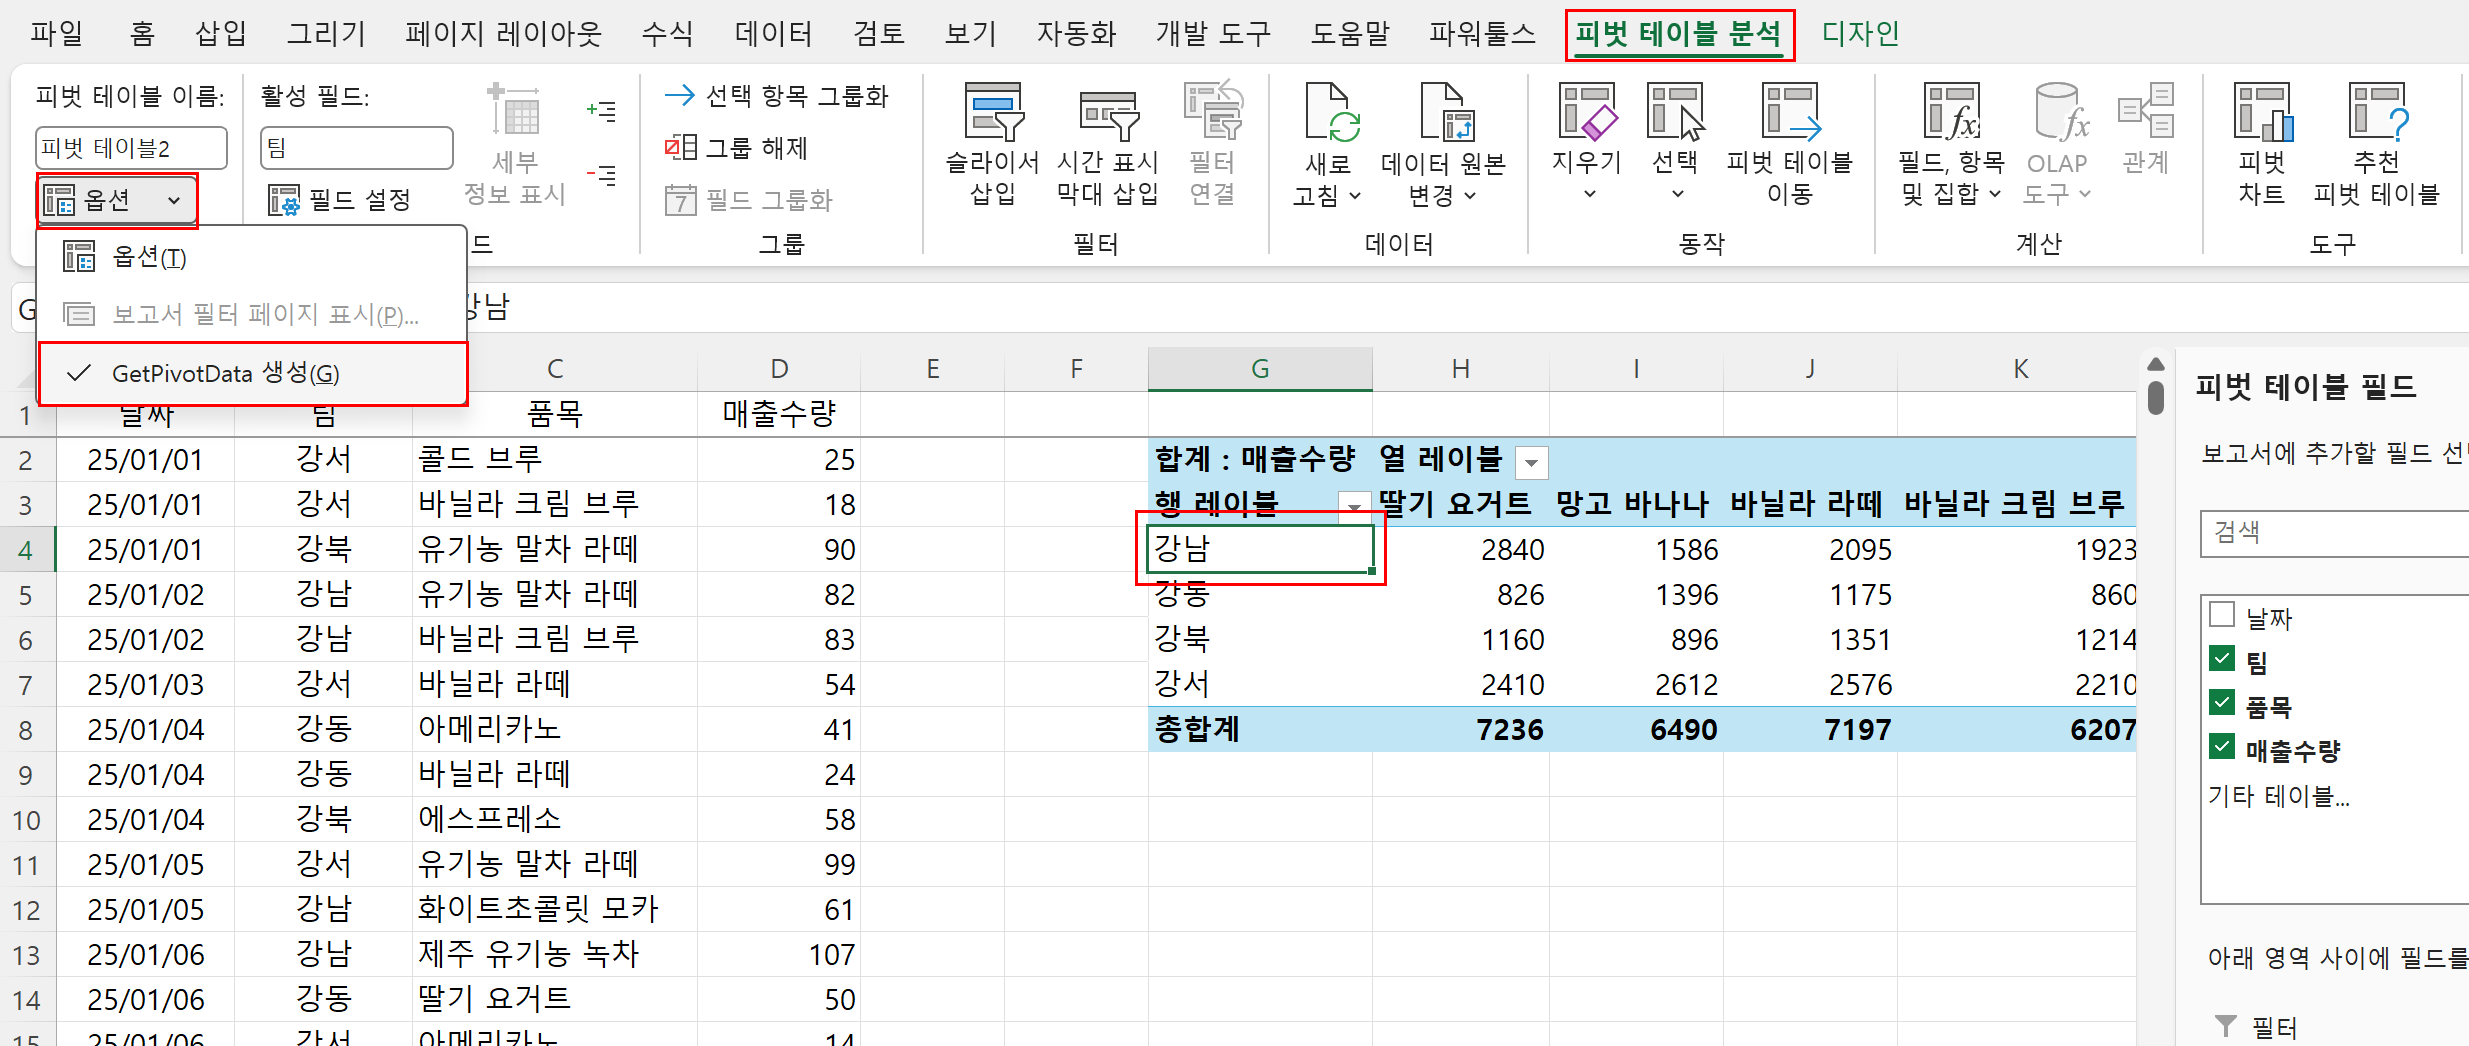The height and width of the screenshot is (1046, 2469).
Task: Click the field list scrollbar up arrow
Action: (2156, 363)
